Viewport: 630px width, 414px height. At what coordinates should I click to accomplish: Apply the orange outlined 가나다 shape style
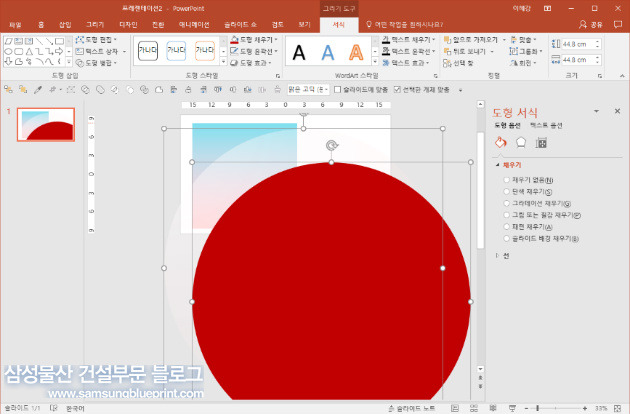tap(205, 51)
